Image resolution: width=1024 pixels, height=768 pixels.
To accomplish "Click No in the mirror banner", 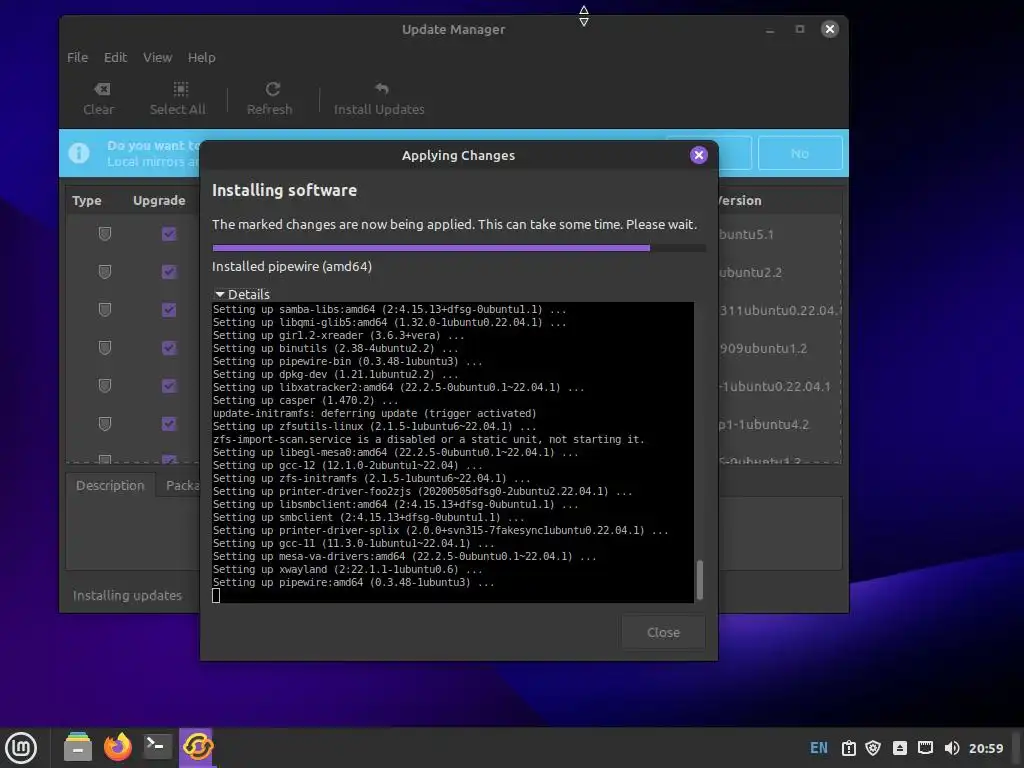I will tap(800, 153).
